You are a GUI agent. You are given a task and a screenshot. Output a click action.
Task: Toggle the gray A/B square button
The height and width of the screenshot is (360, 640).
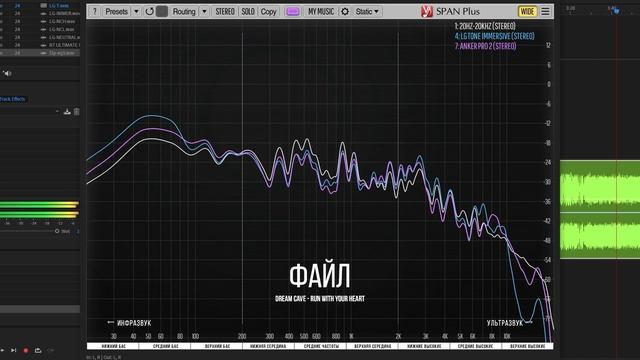[x=162, y=11]
